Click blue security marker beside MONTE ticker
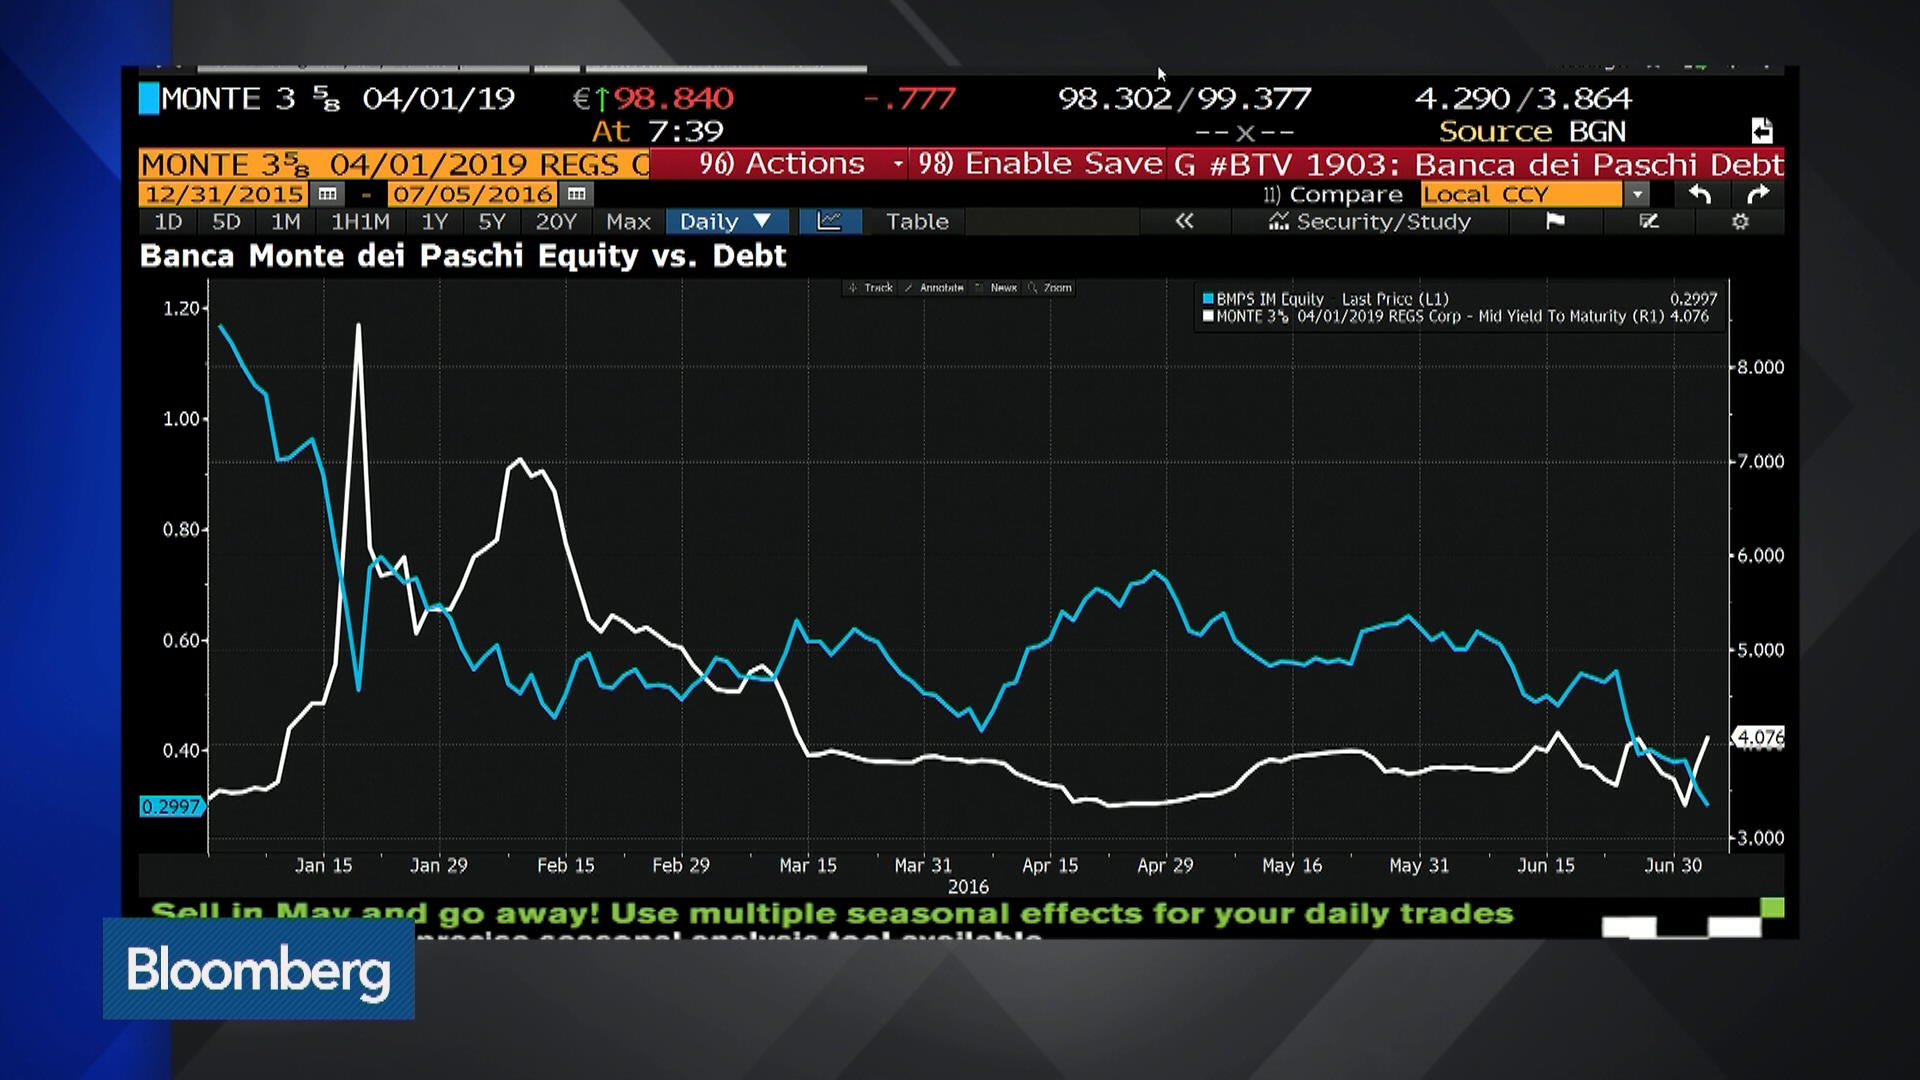This screenshot has width=1920, height=1080. (x=149, y=98)
